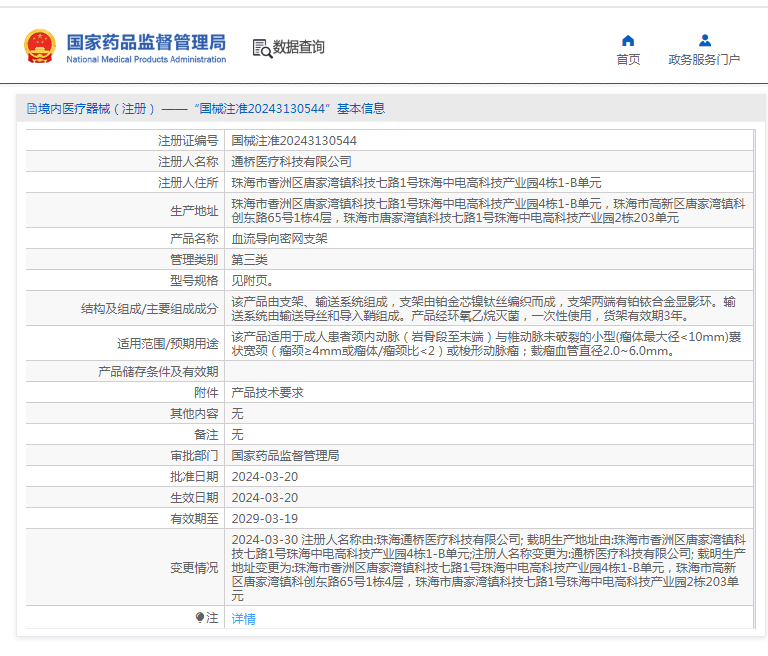Click the 审批部门 label
The width and height of the screenshot is (768, 656).
pyautogui.click(x=194, y=456)
